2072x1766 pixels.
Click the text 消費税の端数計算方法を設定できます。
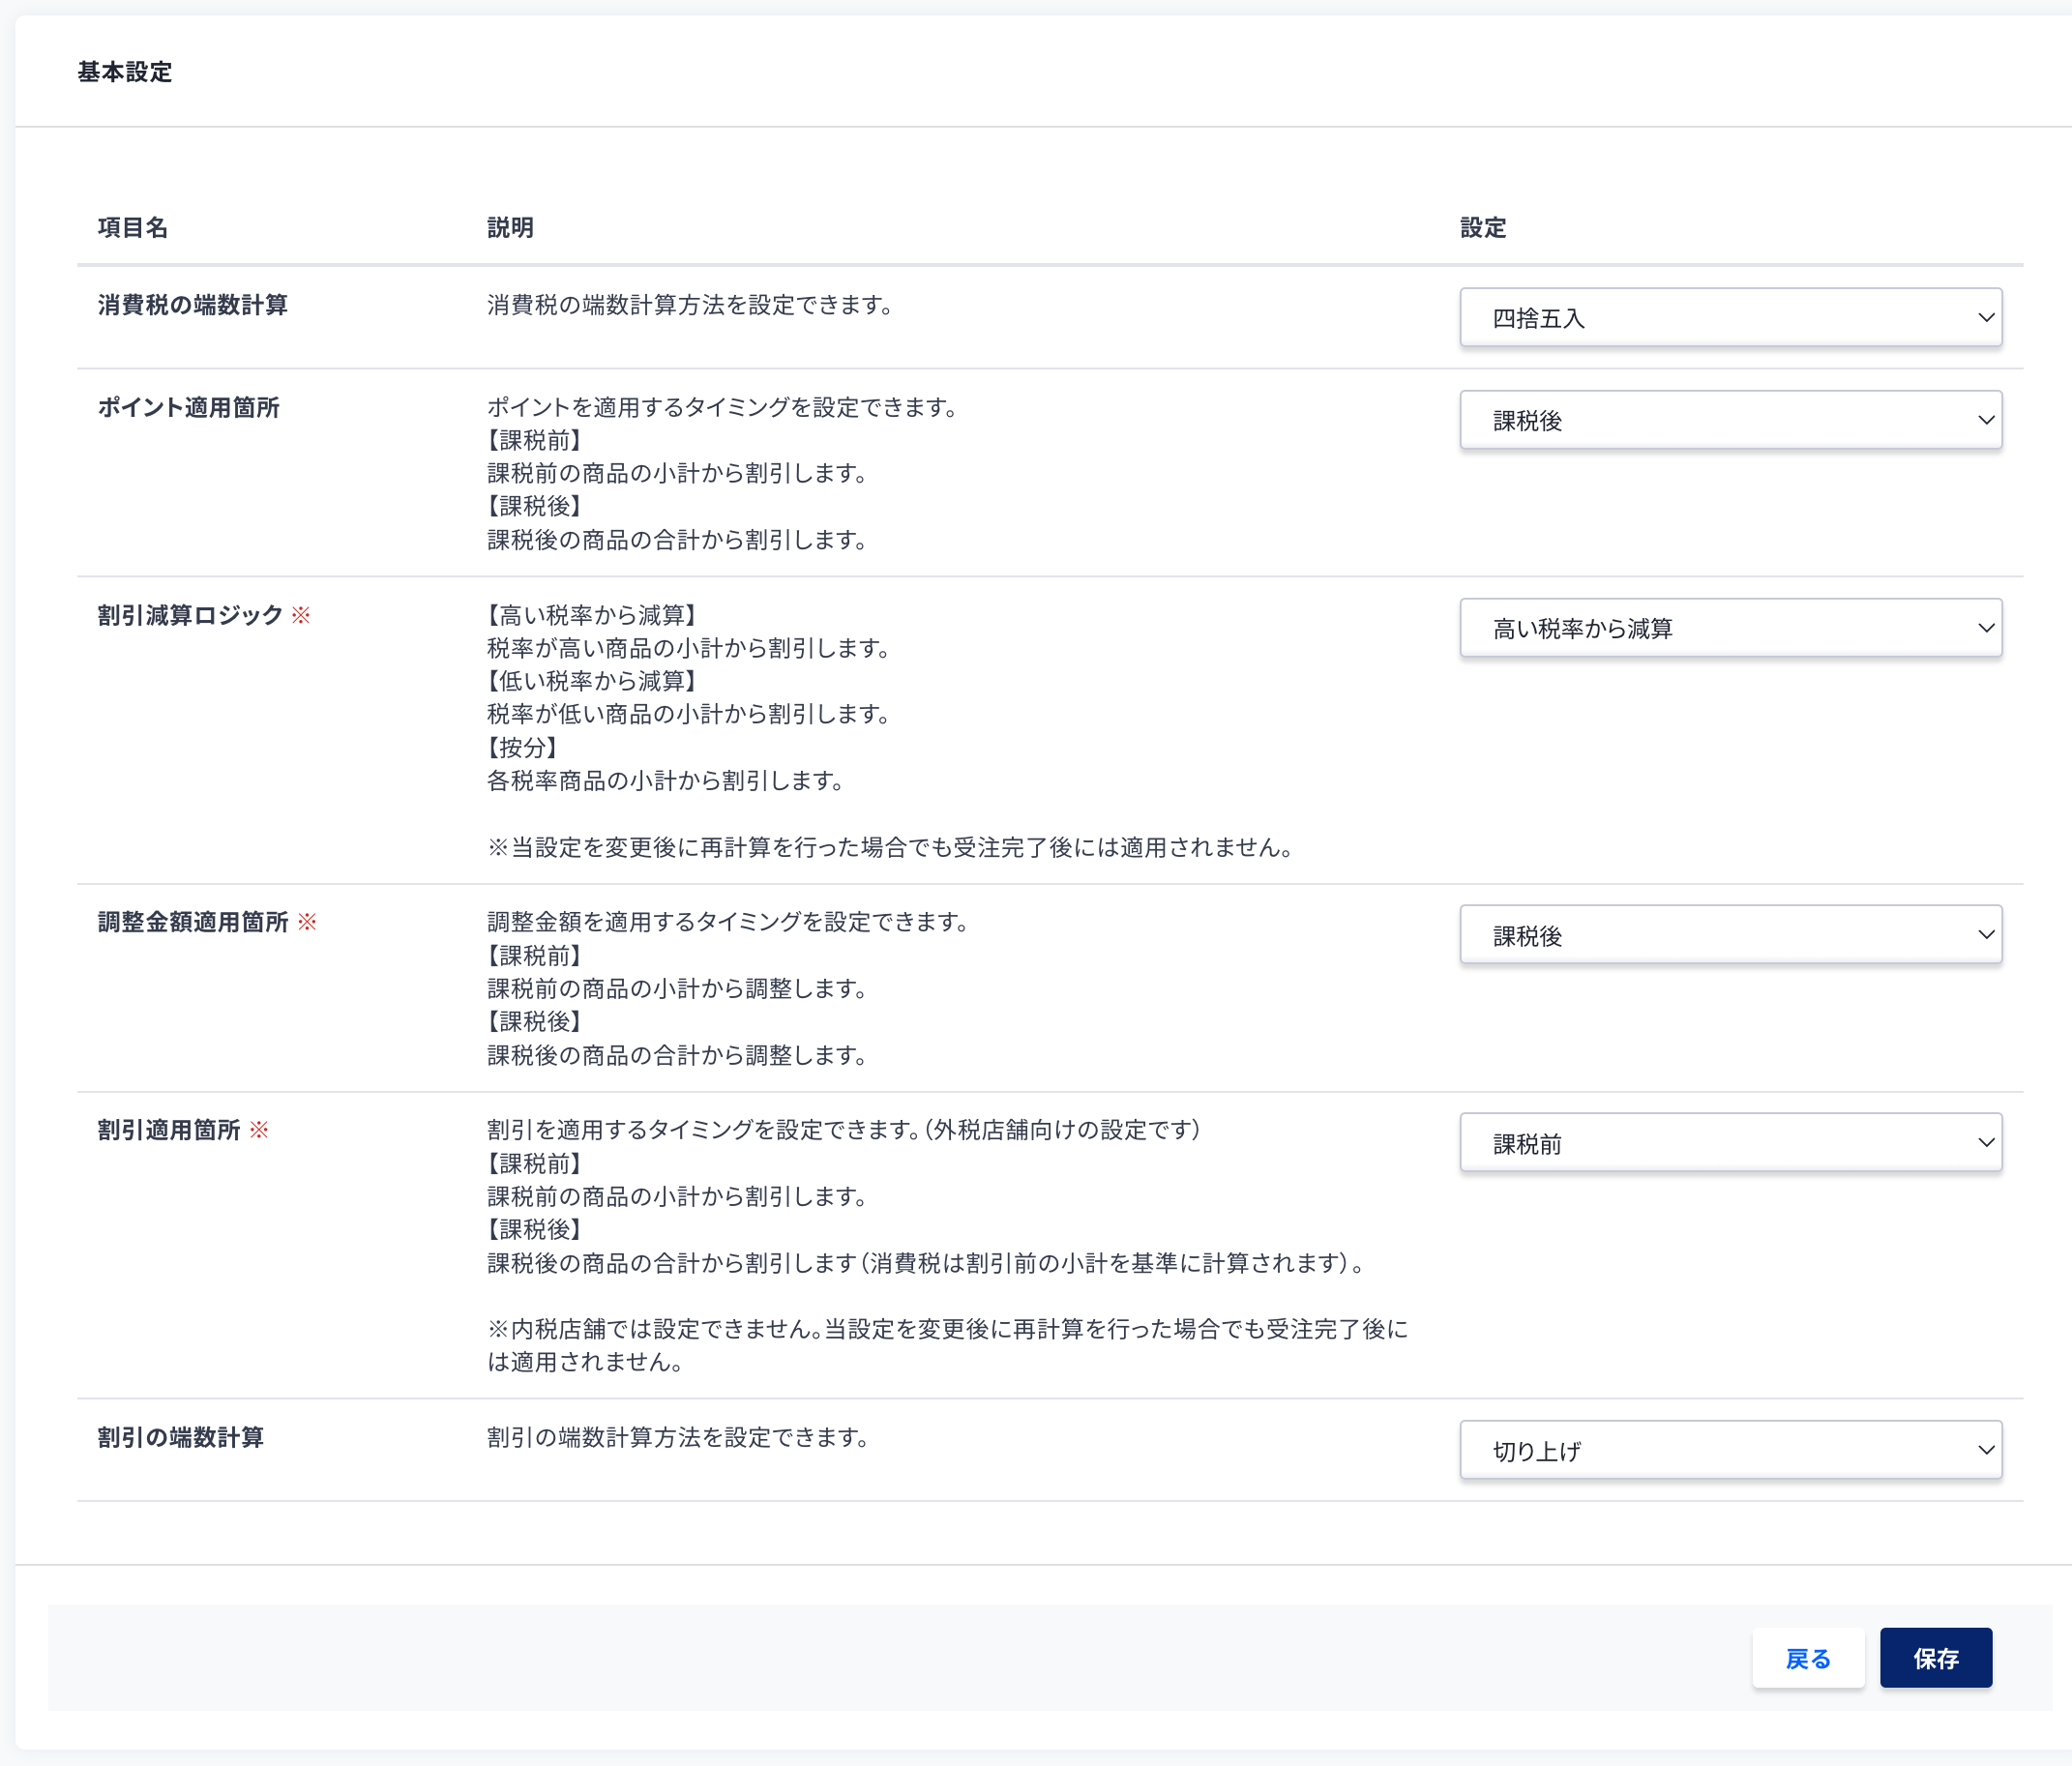click(691, 305)
